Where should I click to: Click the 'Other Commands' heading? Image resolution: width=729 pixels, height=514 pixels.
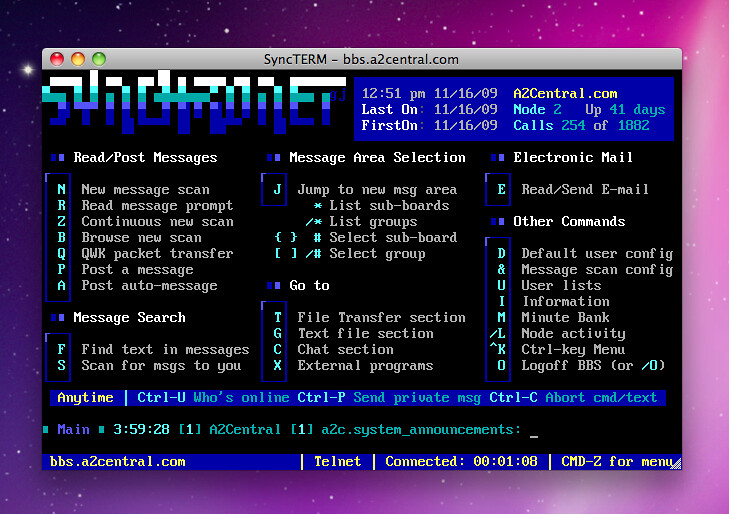pos(569,222)
